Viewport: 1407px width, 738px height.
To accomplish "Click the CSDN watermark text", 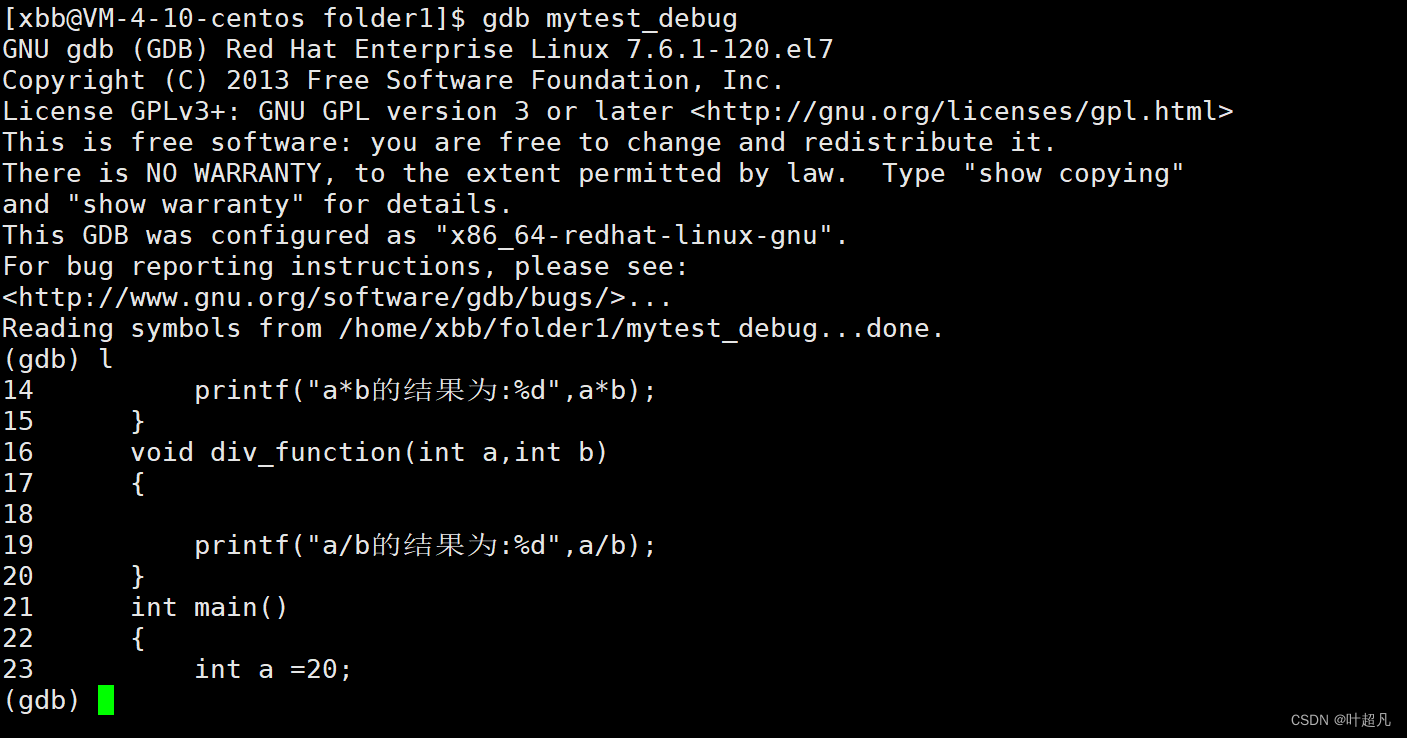I will coord(1340,720).
